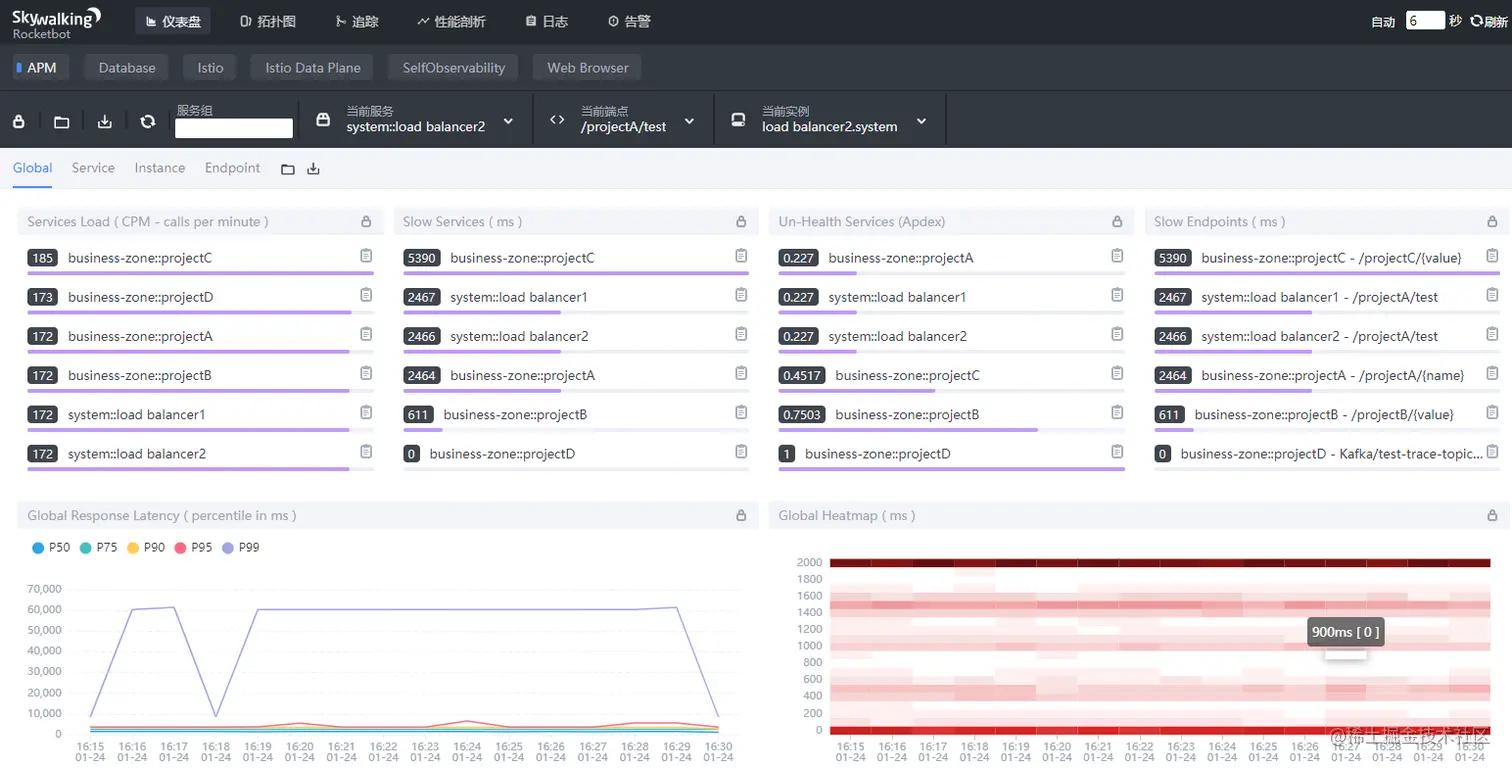The height and width of the screenshot is (768, 1512).
Task: Select the Database dashboard button
Action: 127,68
